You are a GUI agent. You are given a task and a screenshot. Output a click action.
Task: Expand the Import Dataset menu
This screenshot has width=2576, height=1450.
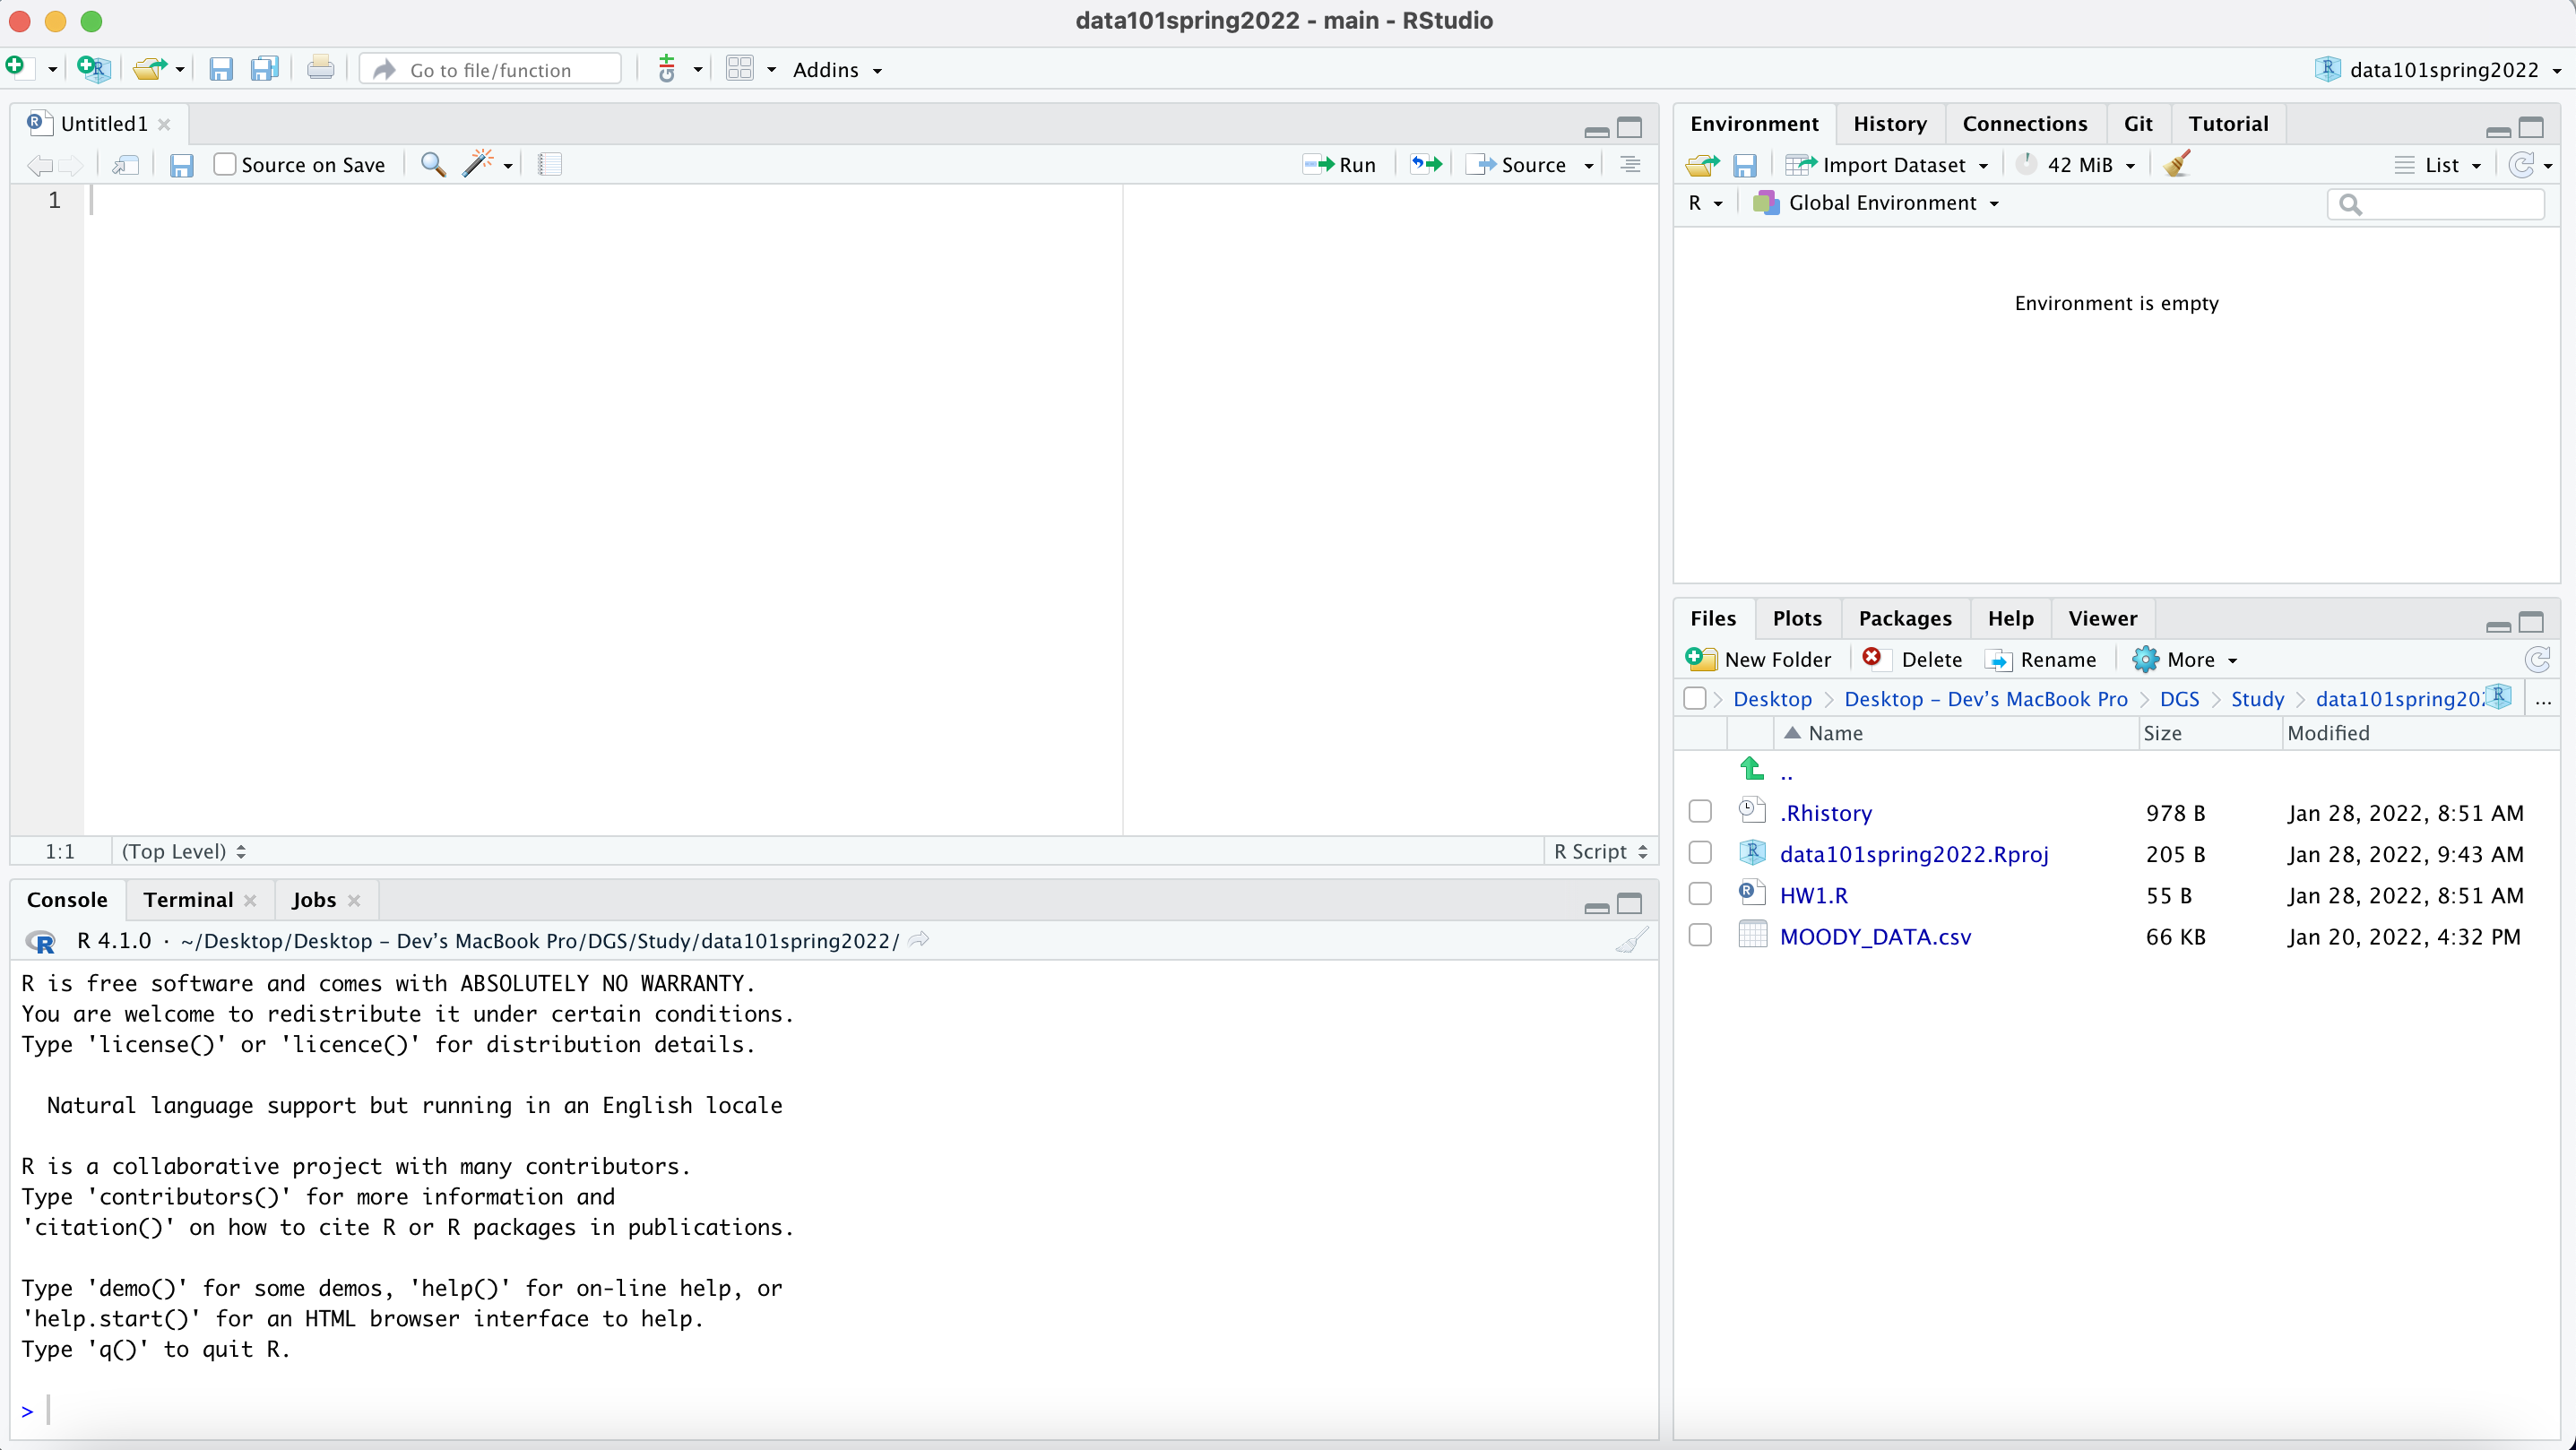pyautogui.click(x=1891, y=165)
